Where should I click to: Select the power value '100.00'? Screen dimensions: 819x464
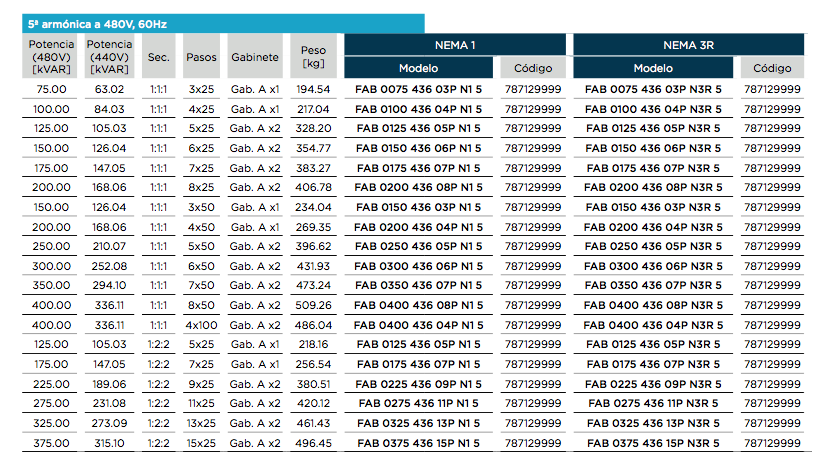pyautogui.click(x=51, y=109)
